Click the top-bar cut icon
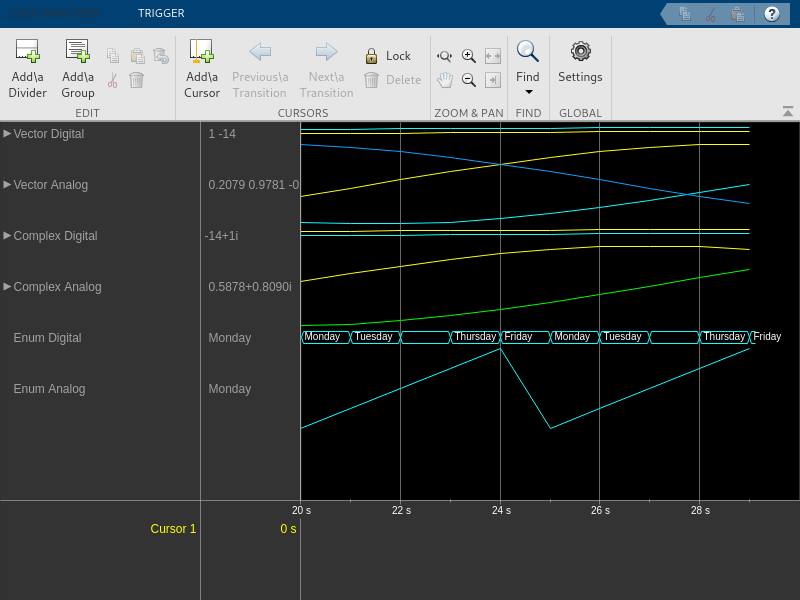This screenshot has width=800, height=600. pos(711,14)
